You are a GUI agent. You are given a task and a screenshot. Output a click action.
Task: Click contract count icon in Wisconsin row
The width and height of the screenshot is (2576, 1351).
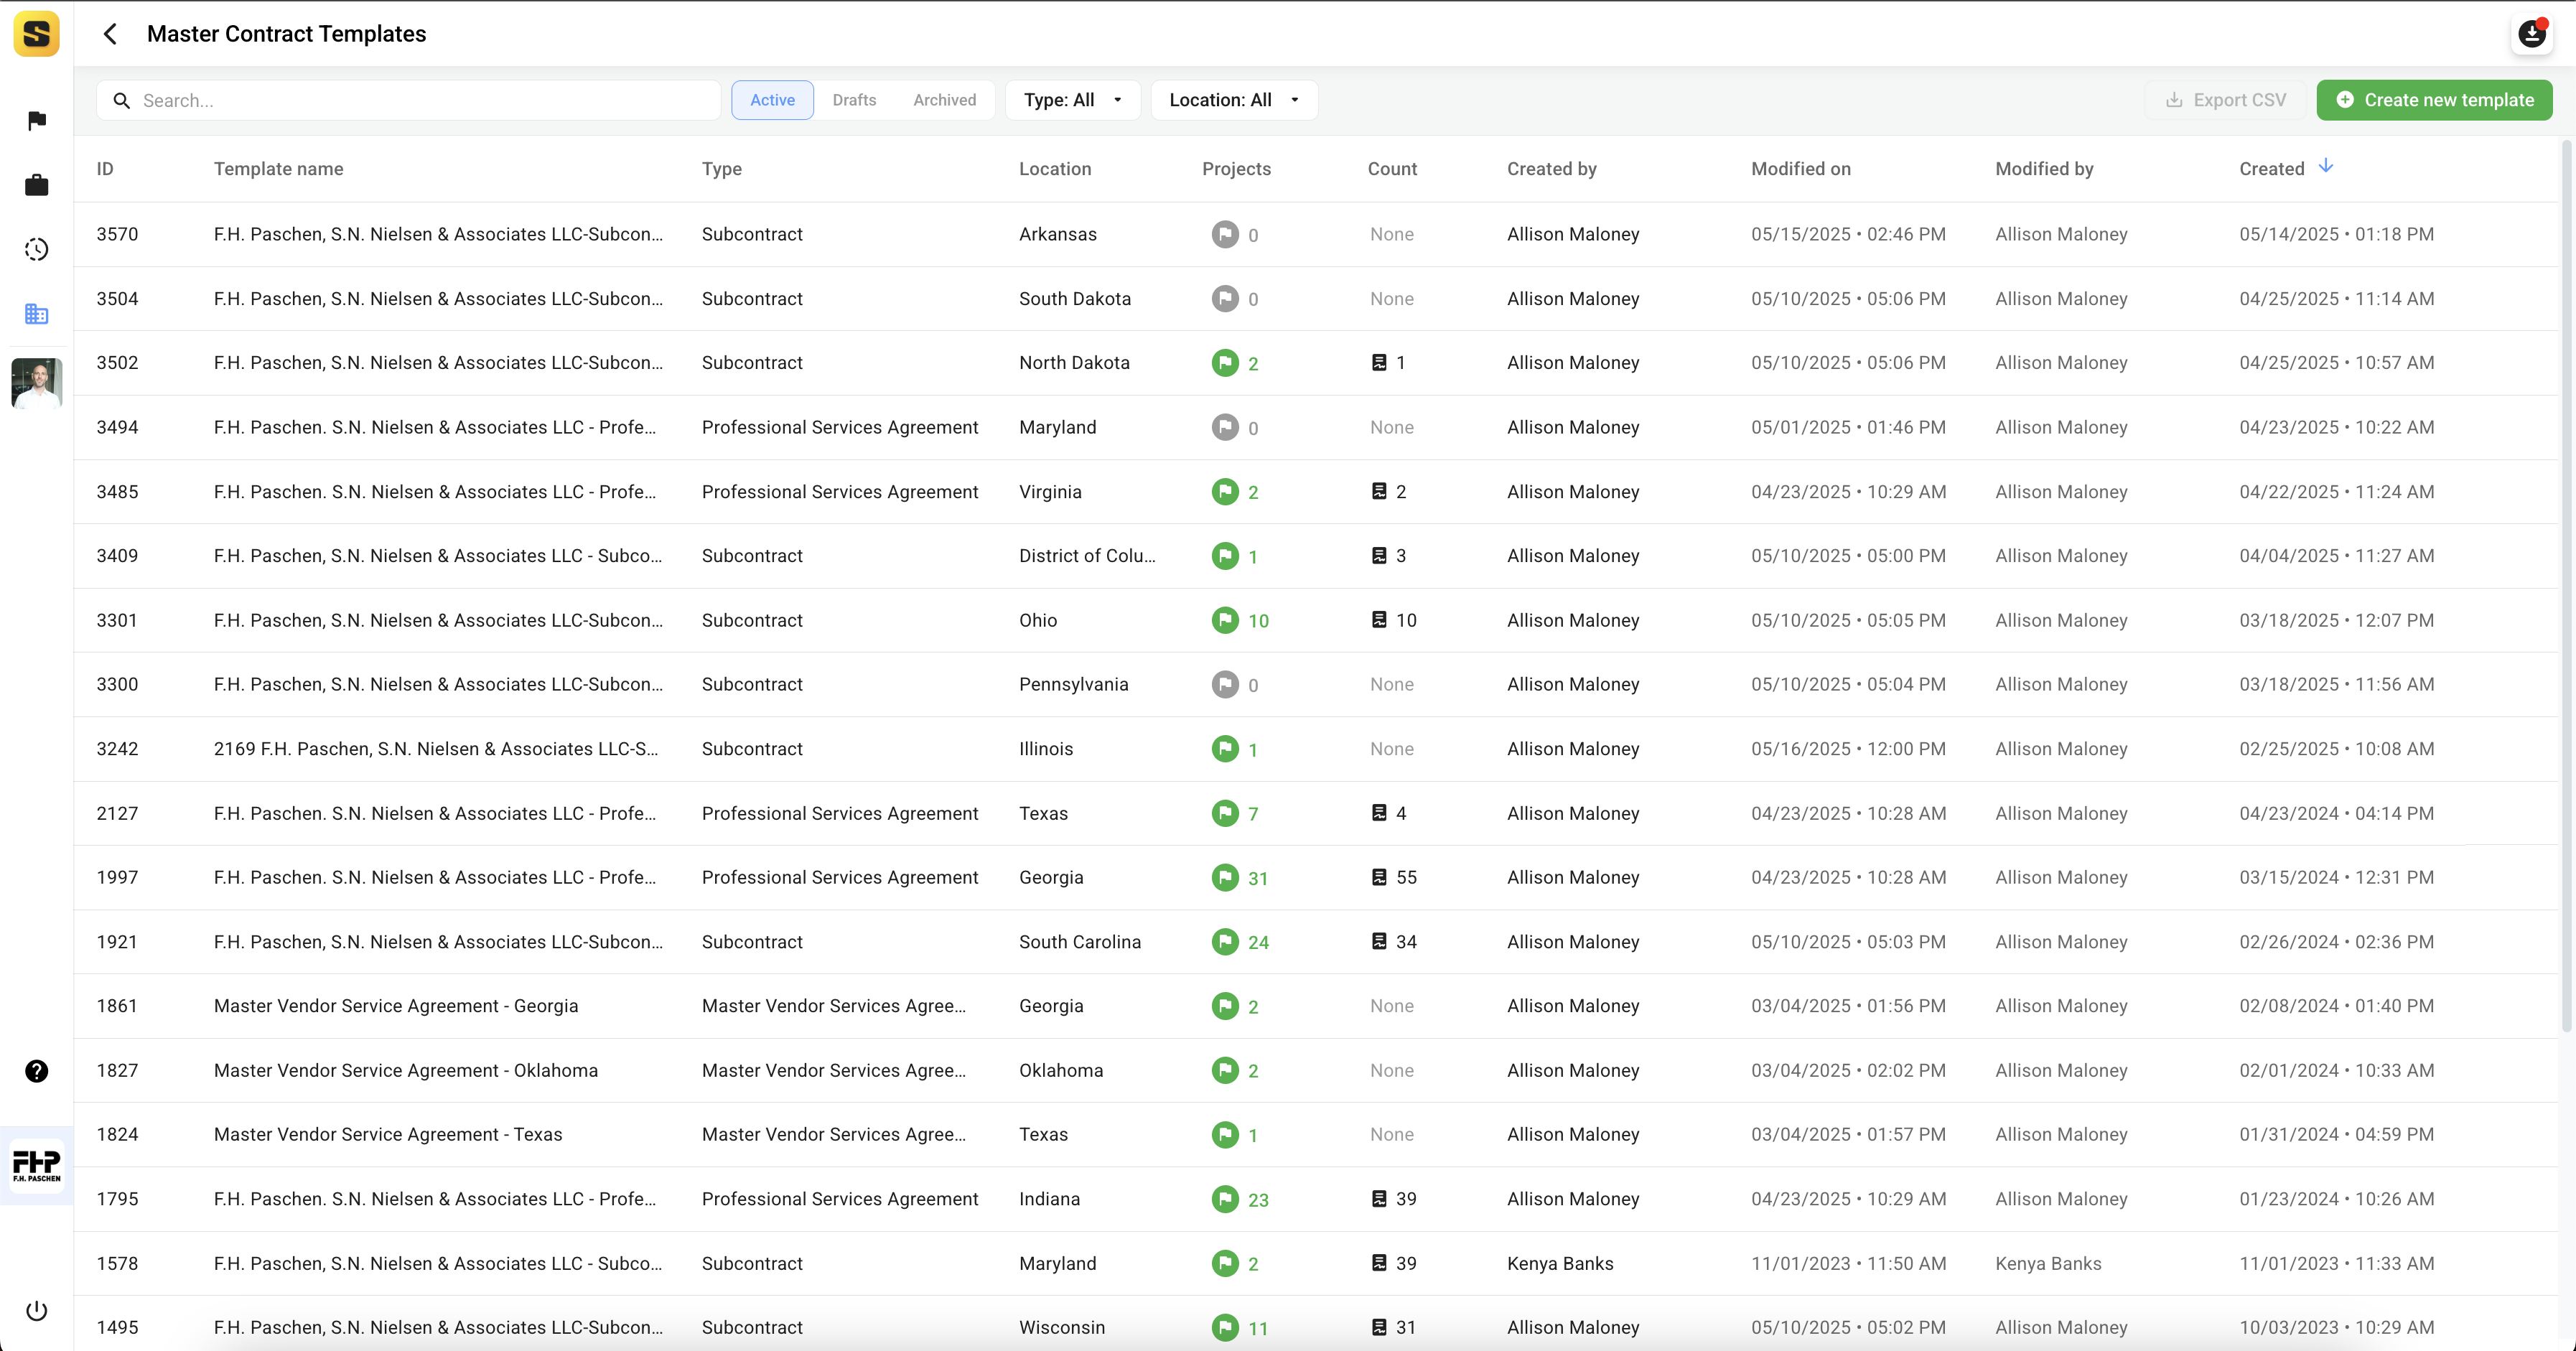tap(1379, 1327)
